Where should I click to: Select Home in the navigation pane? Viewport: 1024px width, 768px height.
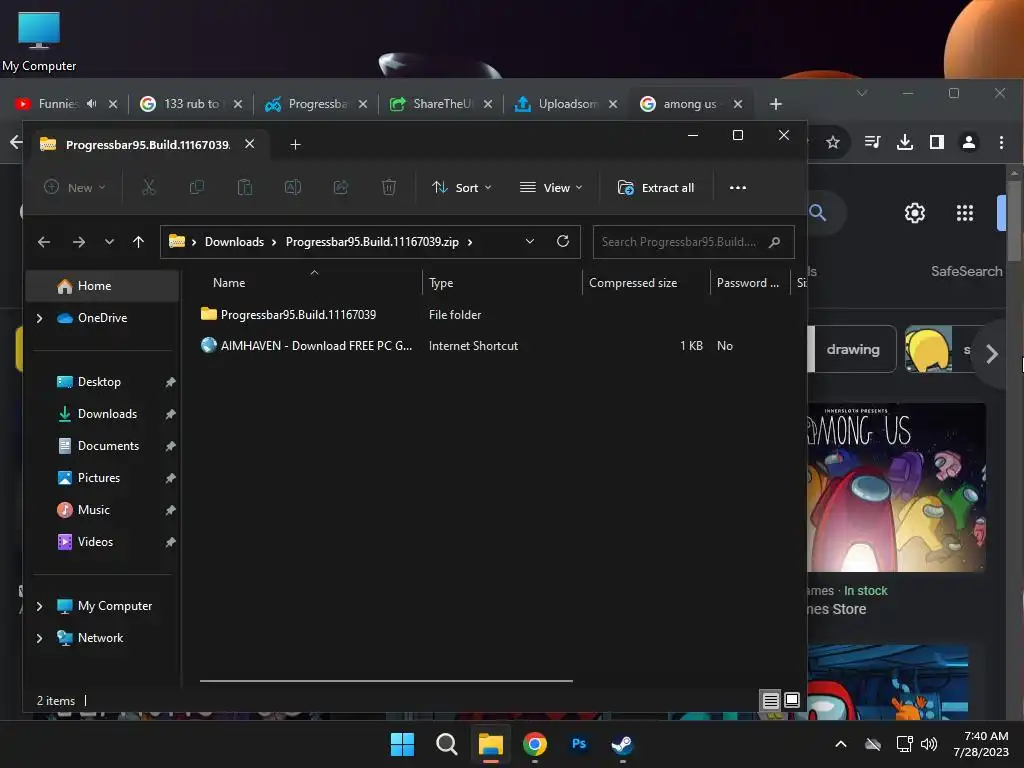102,286
